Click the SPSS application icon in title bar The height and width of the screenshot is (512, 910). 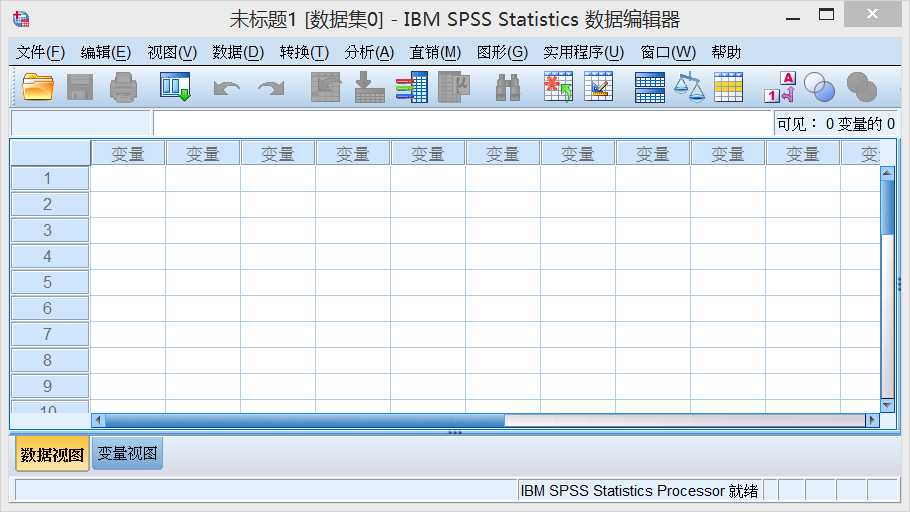pyautogui.click(x=21, y=19)
